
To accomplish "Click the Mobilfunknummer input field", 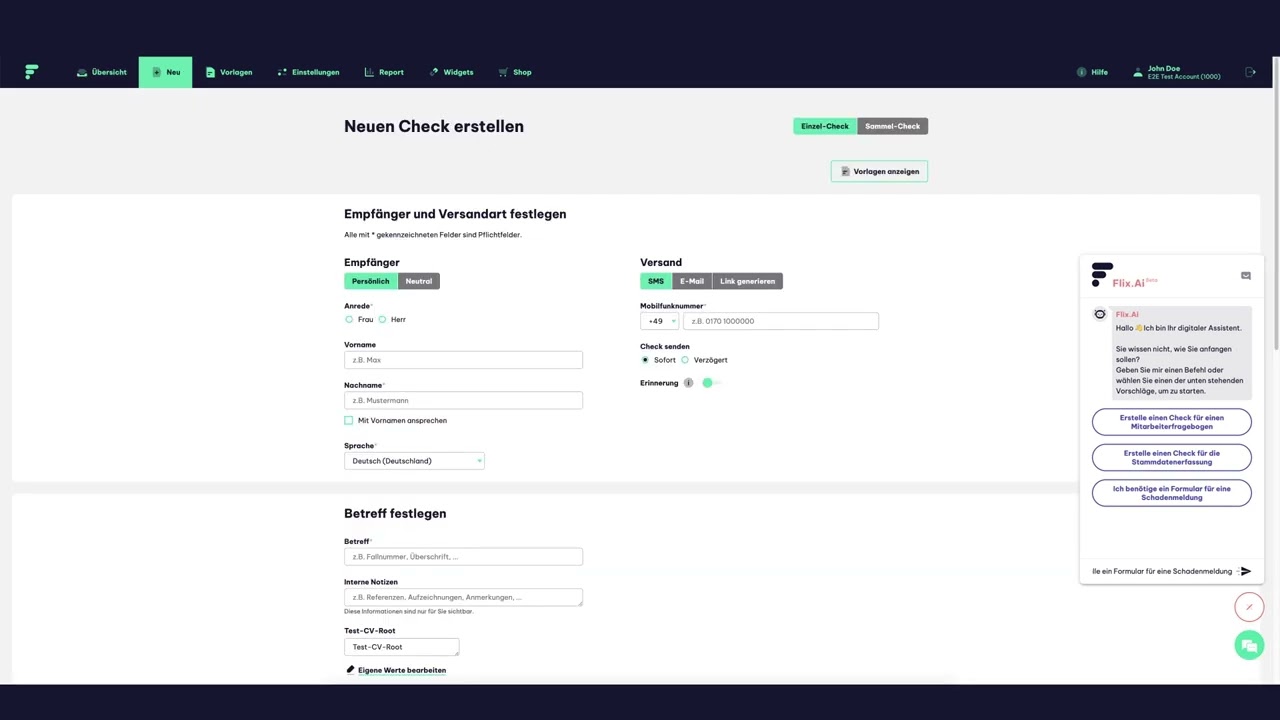I will 781,321.
